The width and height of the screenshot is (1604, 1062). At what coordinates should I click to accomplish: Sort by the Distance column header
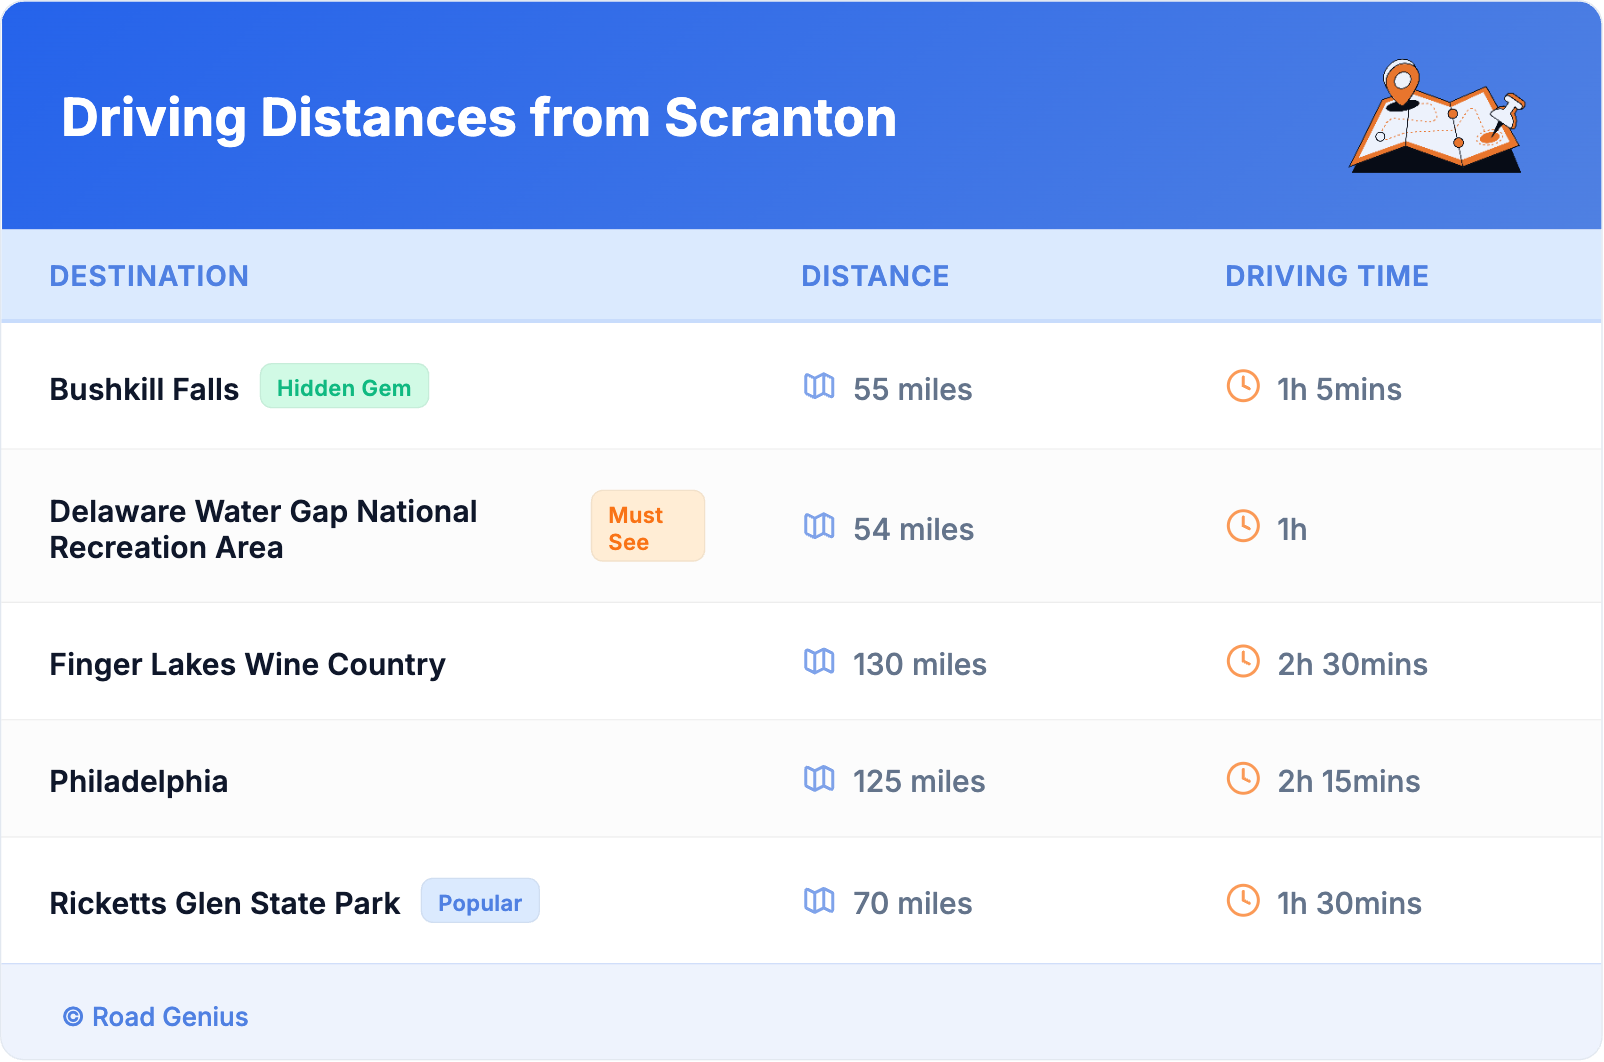[x=875, y=276]
